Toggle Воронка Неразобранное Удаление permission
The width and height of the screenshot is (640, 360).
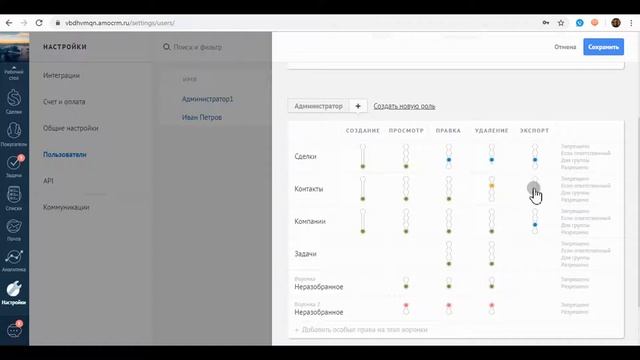pyautogui.click(x=492, y=283)
